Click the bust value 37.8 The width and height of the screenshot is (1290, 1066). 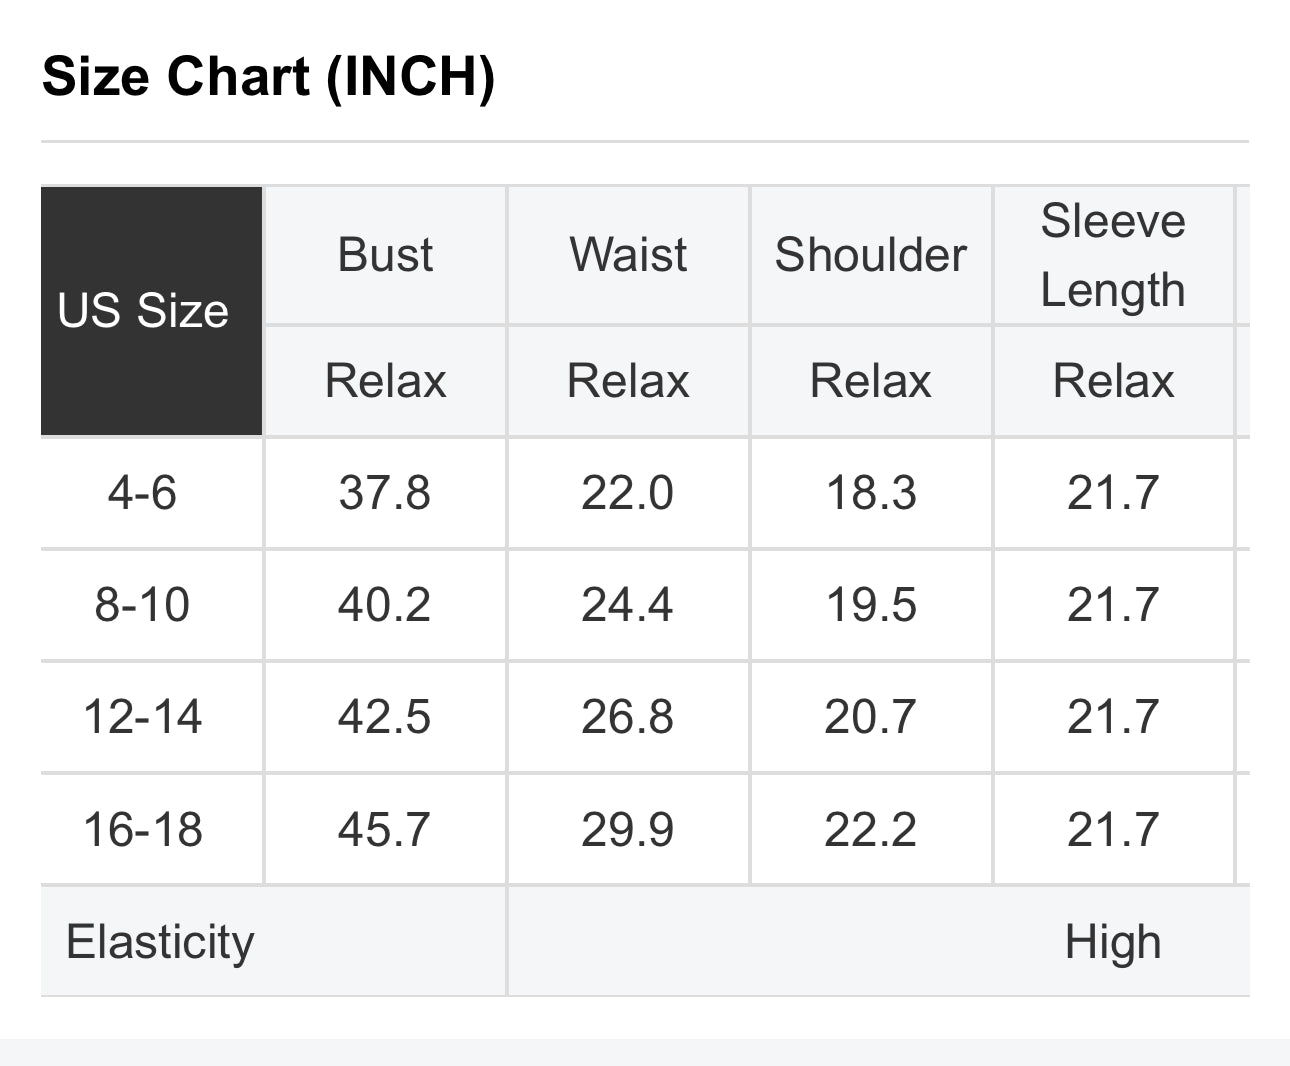coord(385,493)
